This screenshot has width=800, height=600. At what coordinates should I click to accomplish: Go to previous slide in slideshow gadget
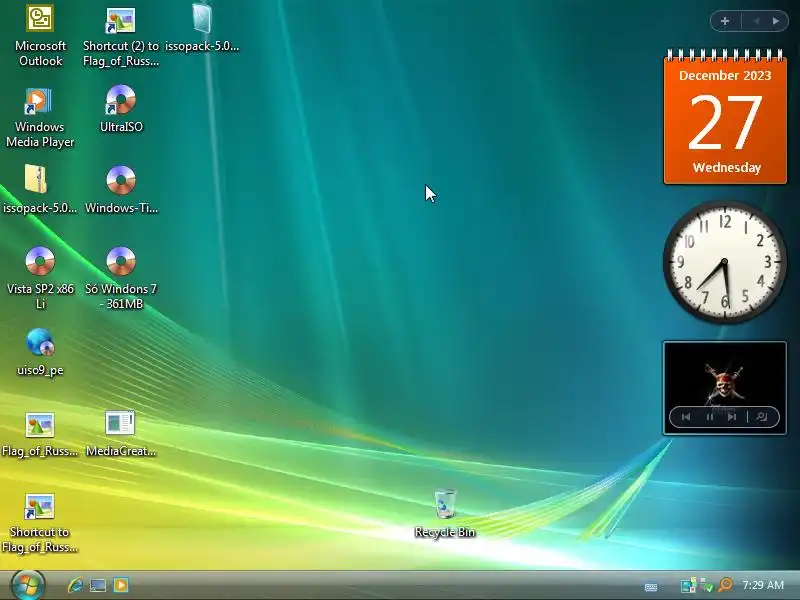click(x=686, y=417)
